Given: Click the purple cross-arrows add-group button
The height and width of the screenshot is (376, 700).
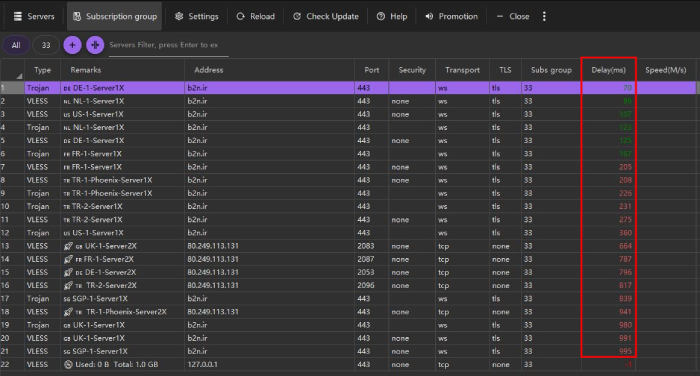Looking at the screenshot, I should tap(95, 45).
